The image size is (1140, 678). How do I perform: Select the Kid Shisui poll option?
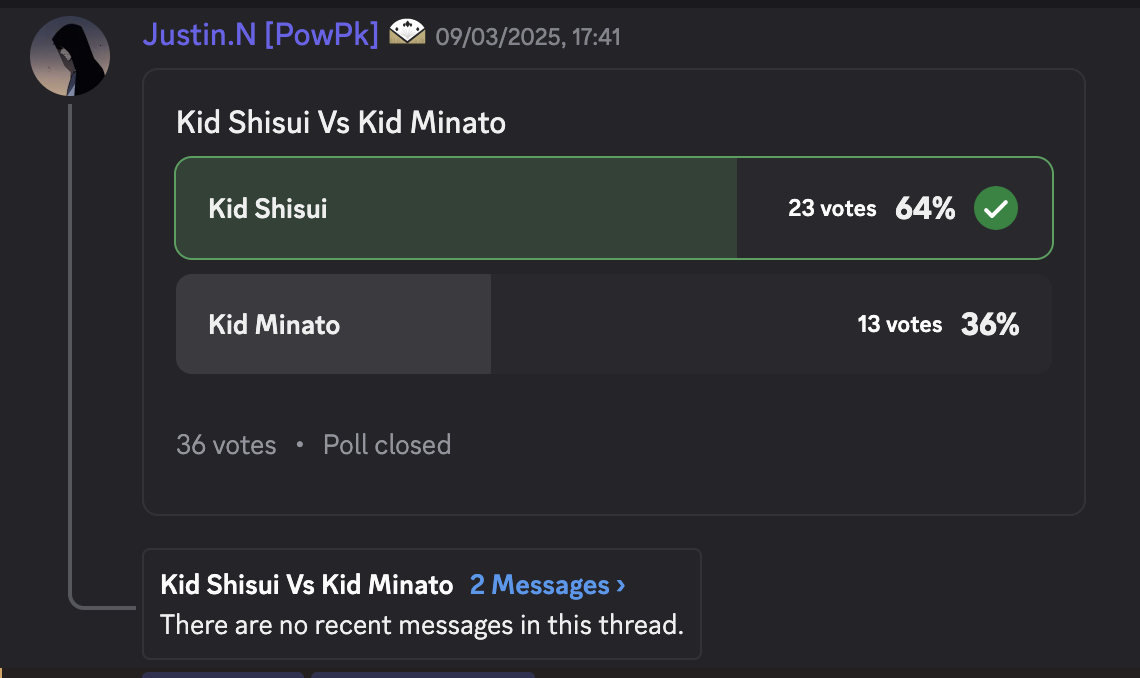pos(614,208)
